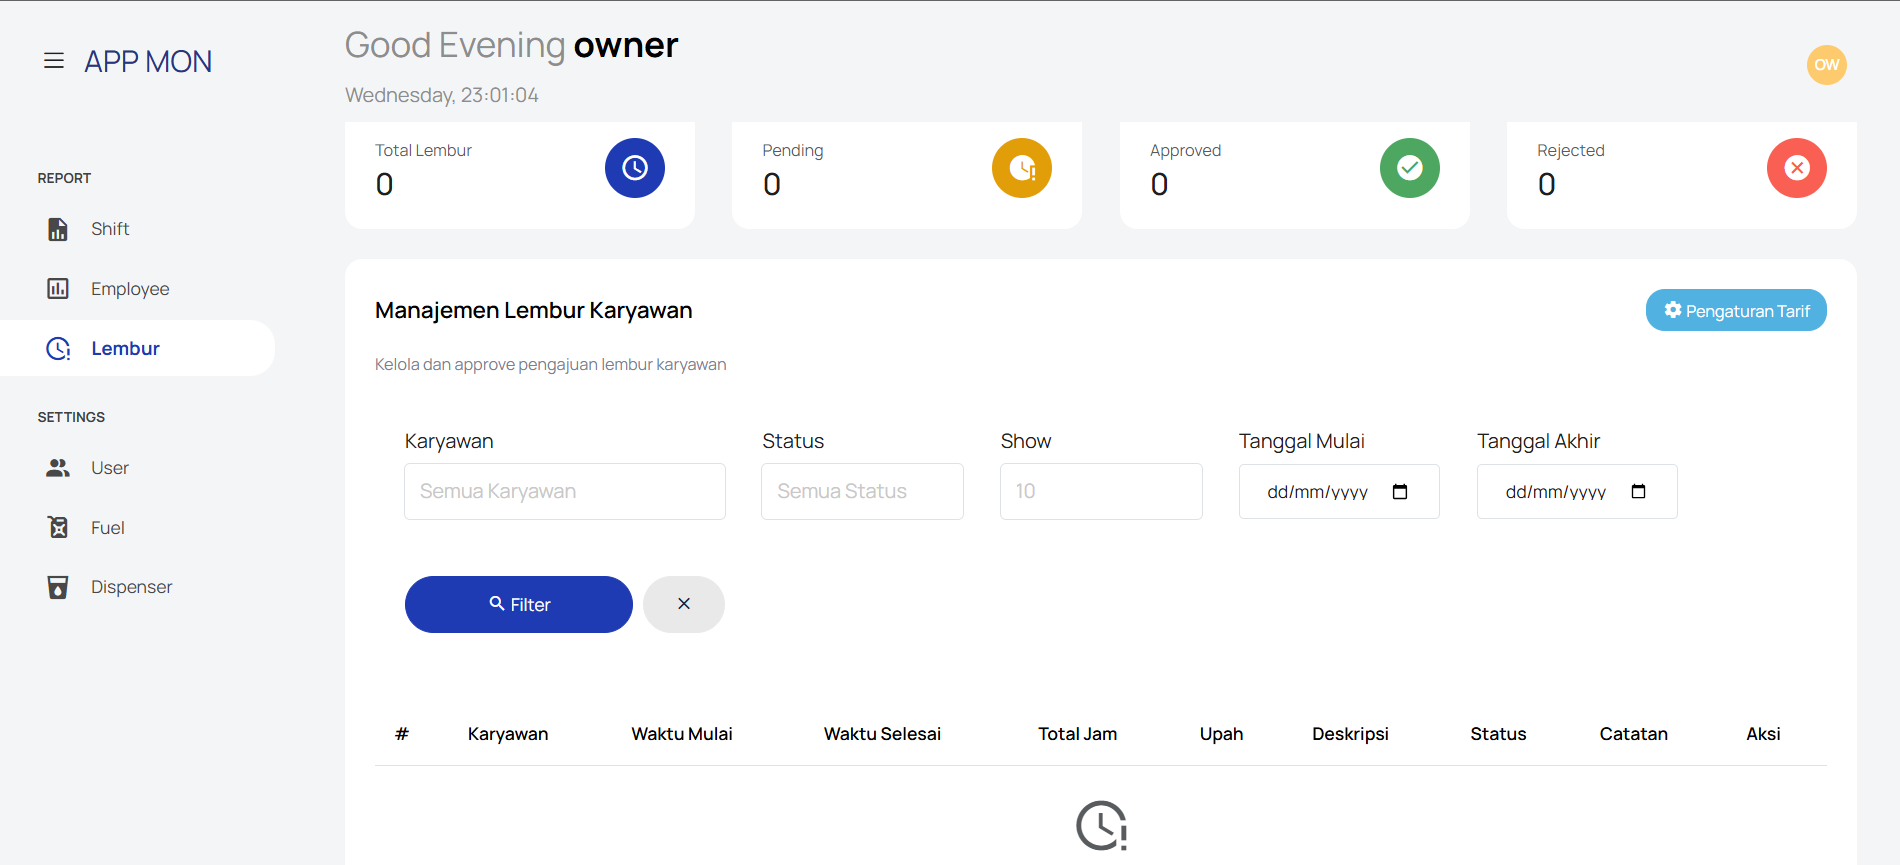Clear filters with the X button
The image size is (1900, 865).
point(684,604)
